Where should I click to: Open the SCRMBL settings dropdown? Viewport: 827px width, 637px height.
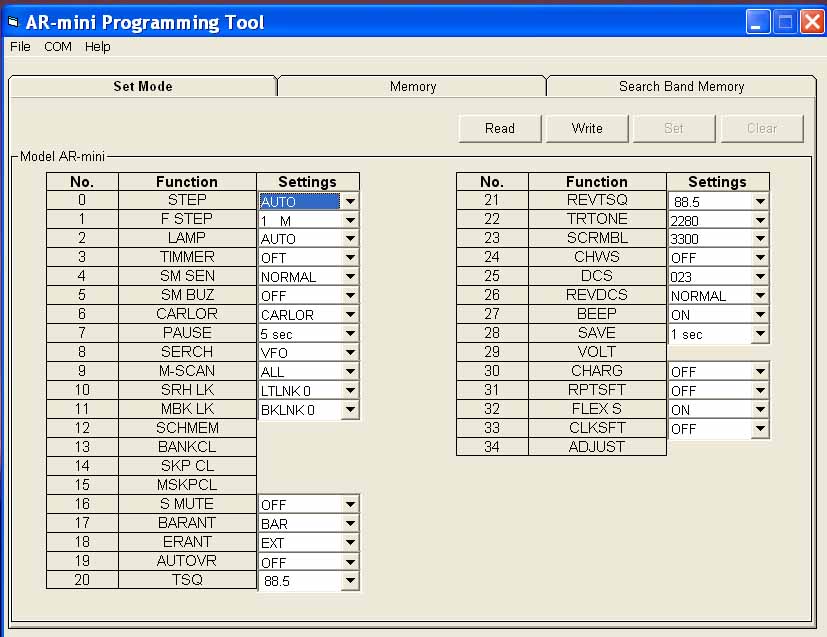(759, 239)
